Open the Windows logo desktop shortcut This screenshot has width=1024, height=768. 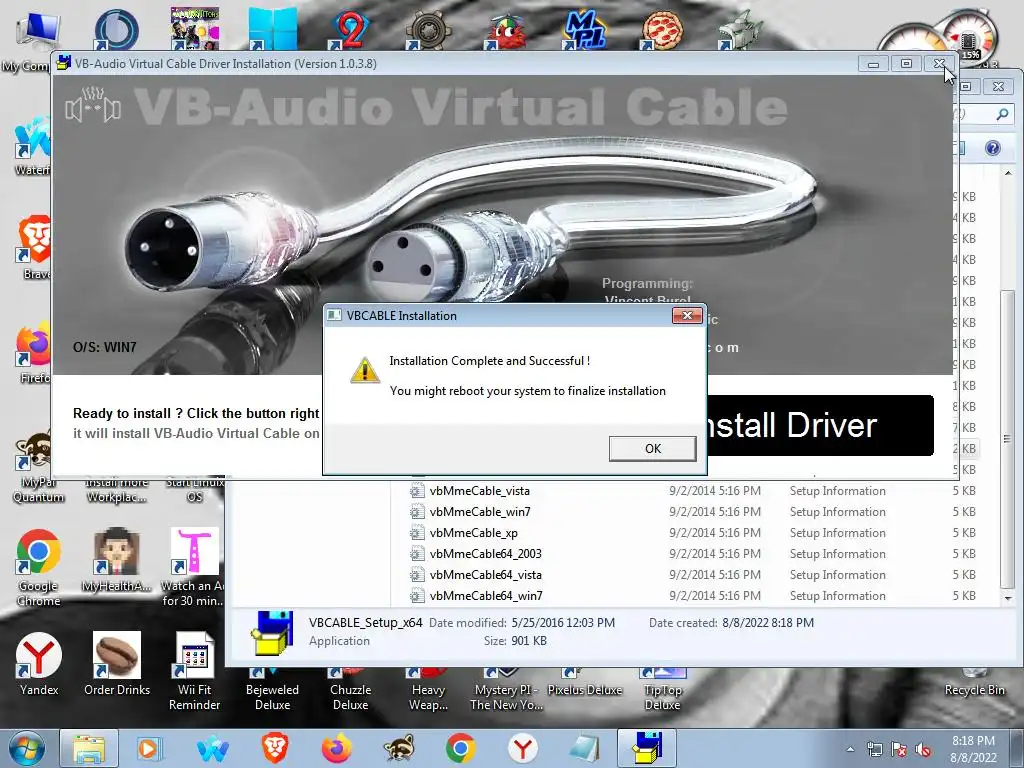[x=273, y=30]
